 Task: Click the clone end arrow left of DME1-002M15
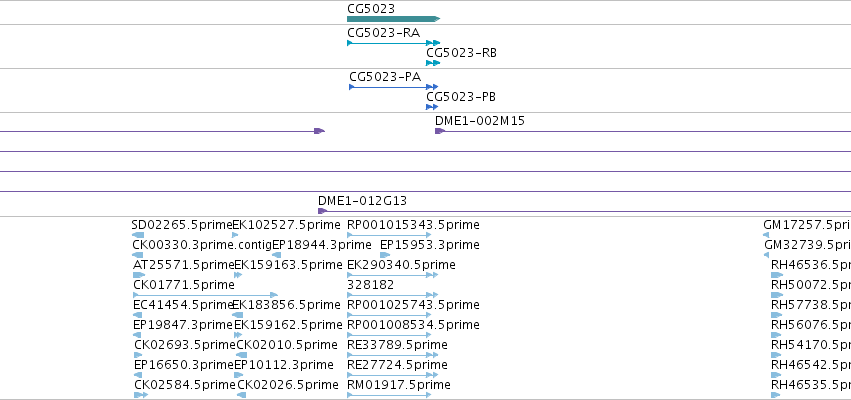click(x=319, y=131)
